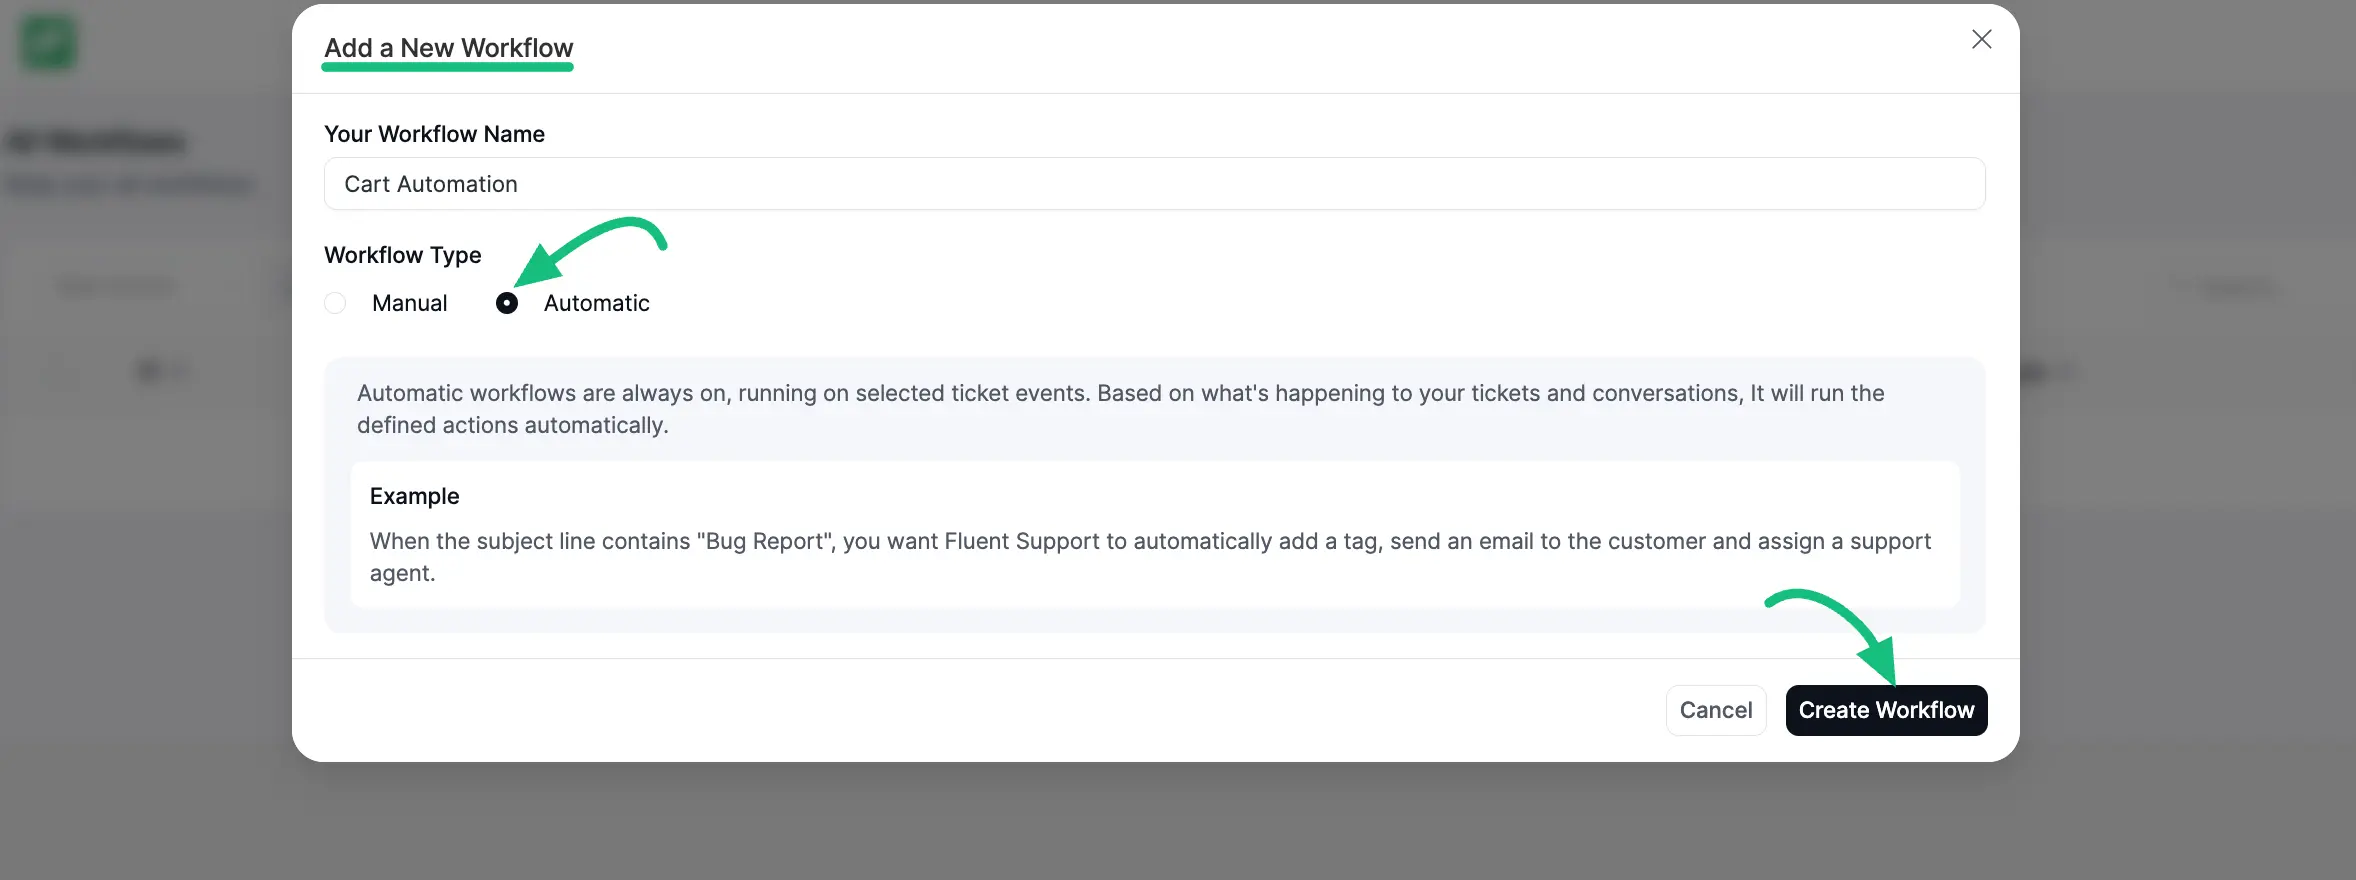The height and width of the screenshot is (880, 2356).
Task: Click the blurred subtitle under the Workflows heading
Action: tap(130, 185)
